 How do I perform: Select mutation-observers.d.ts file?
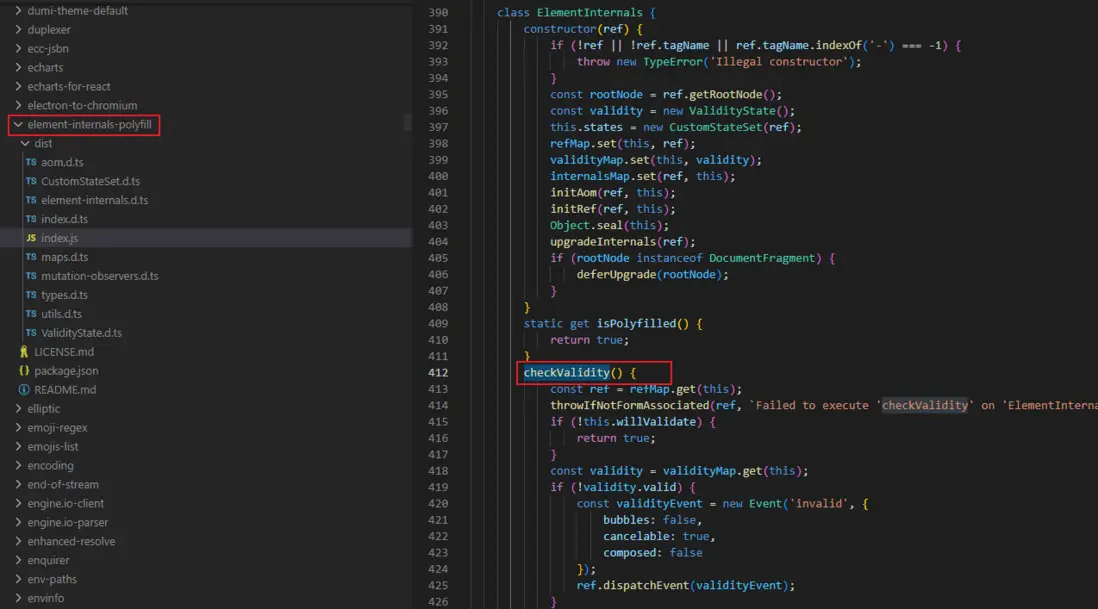(x=99, y=276)
